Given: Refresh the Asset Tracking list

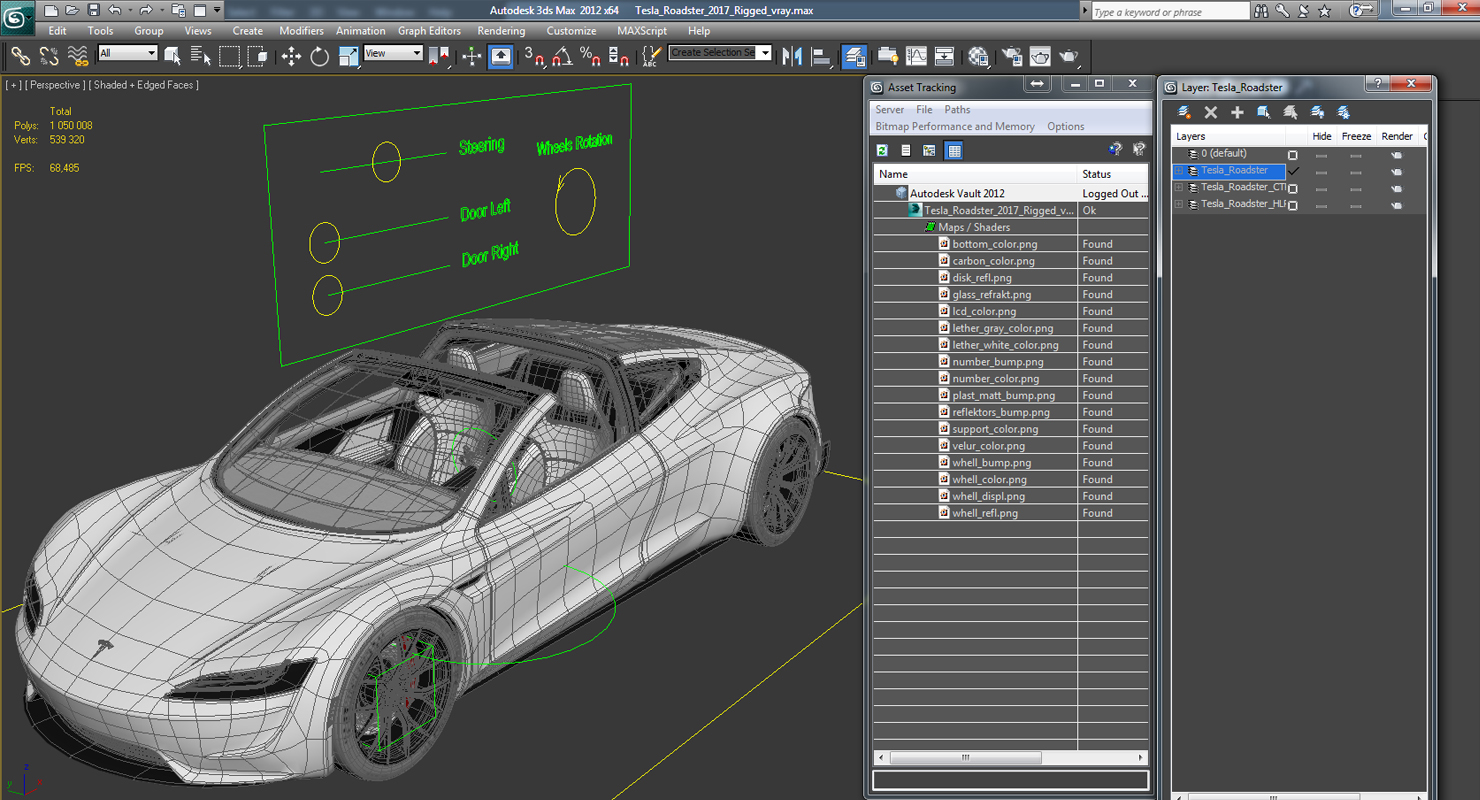Looking at the screenshot, I should 882,150.
